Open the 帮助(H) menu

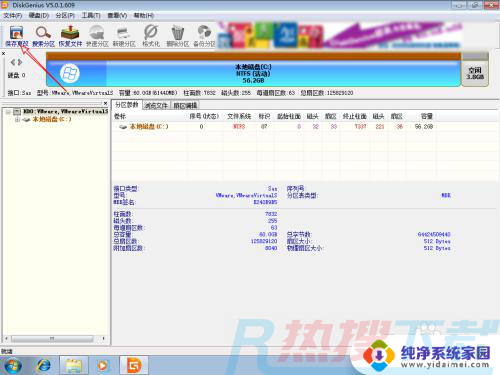click(x=144, y=15)
